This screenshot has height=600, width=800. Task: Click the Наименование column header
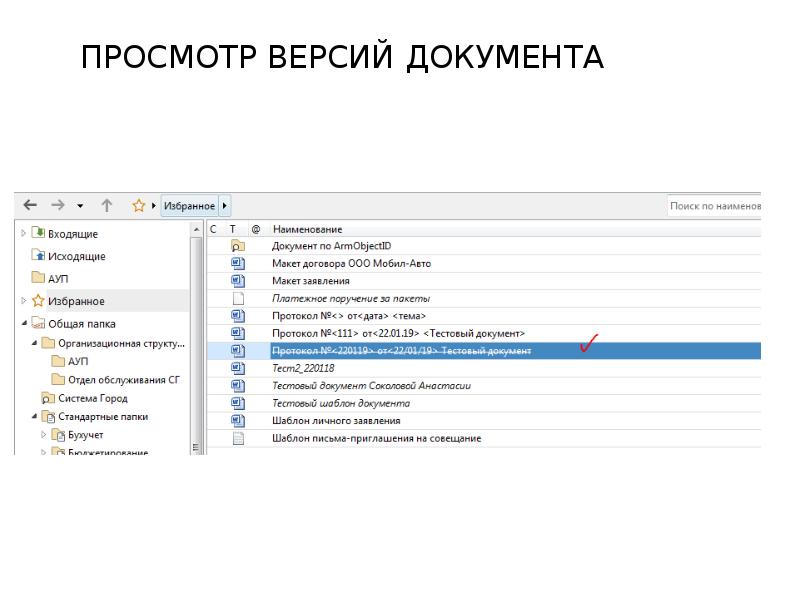tap(307, 230)
